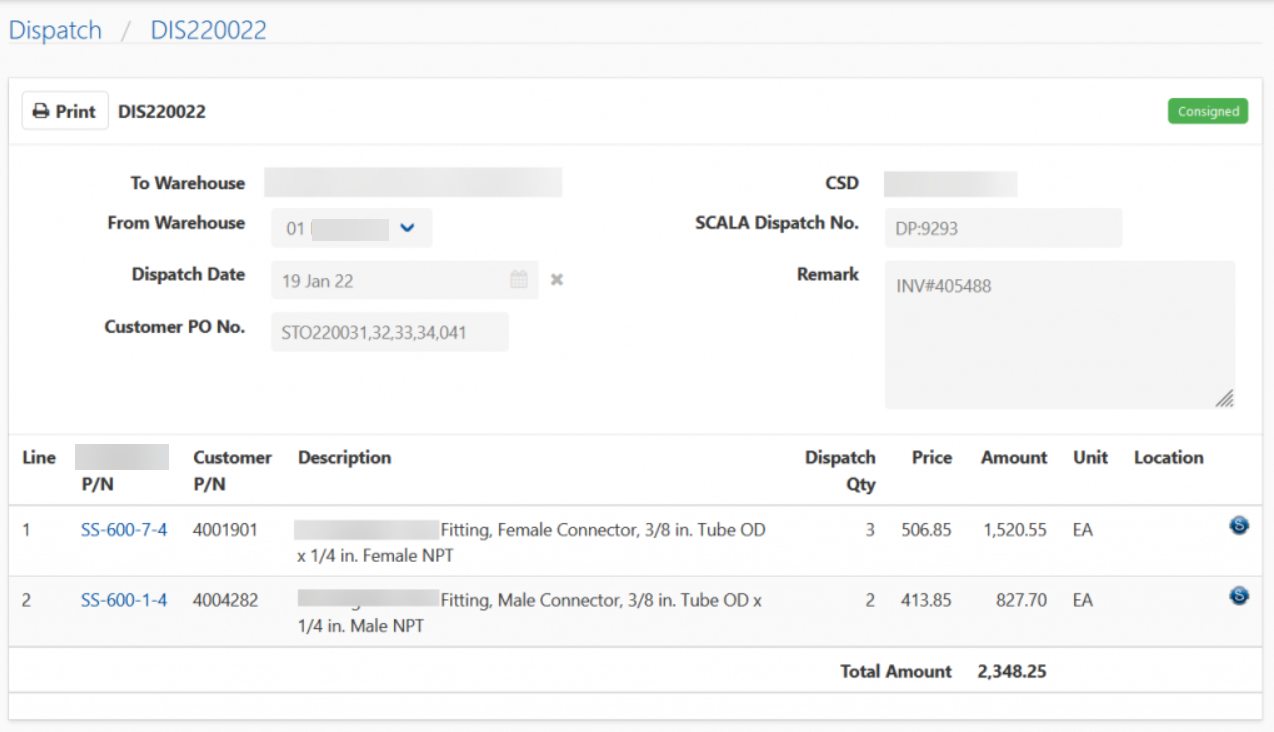The image size is (1274, 732).
Task: Click the SCALA Dispatch No. field
Action: coord(1003,228)
